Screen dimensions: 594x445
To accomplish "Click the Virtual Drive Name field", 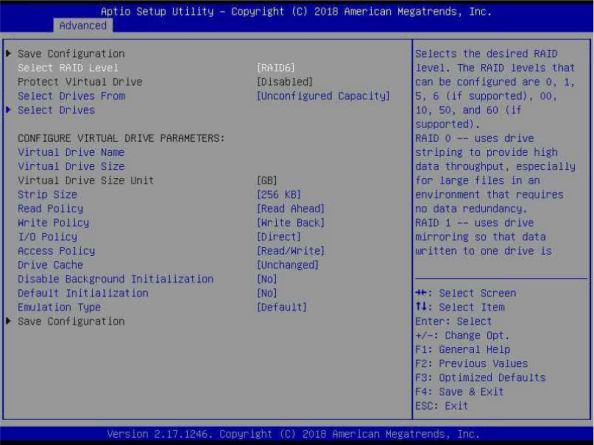I will (71, 152).
